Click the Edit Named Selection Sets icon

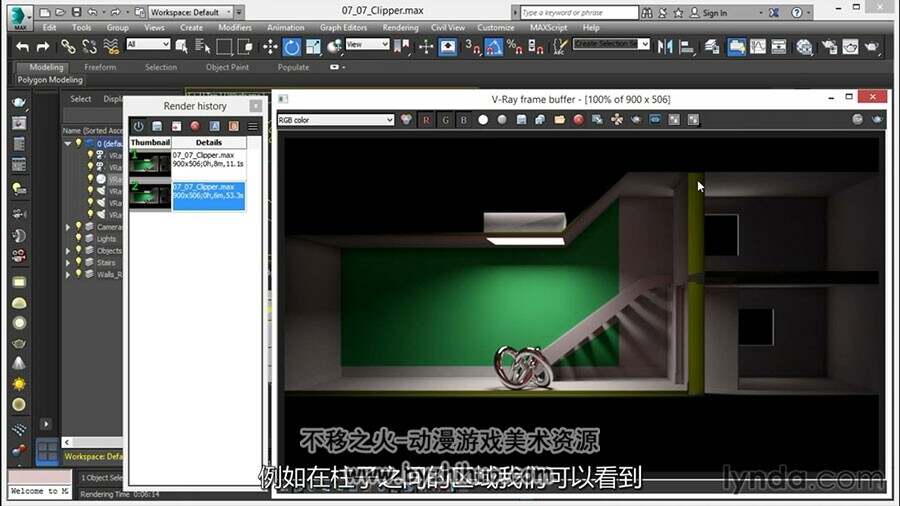[560, 46]
